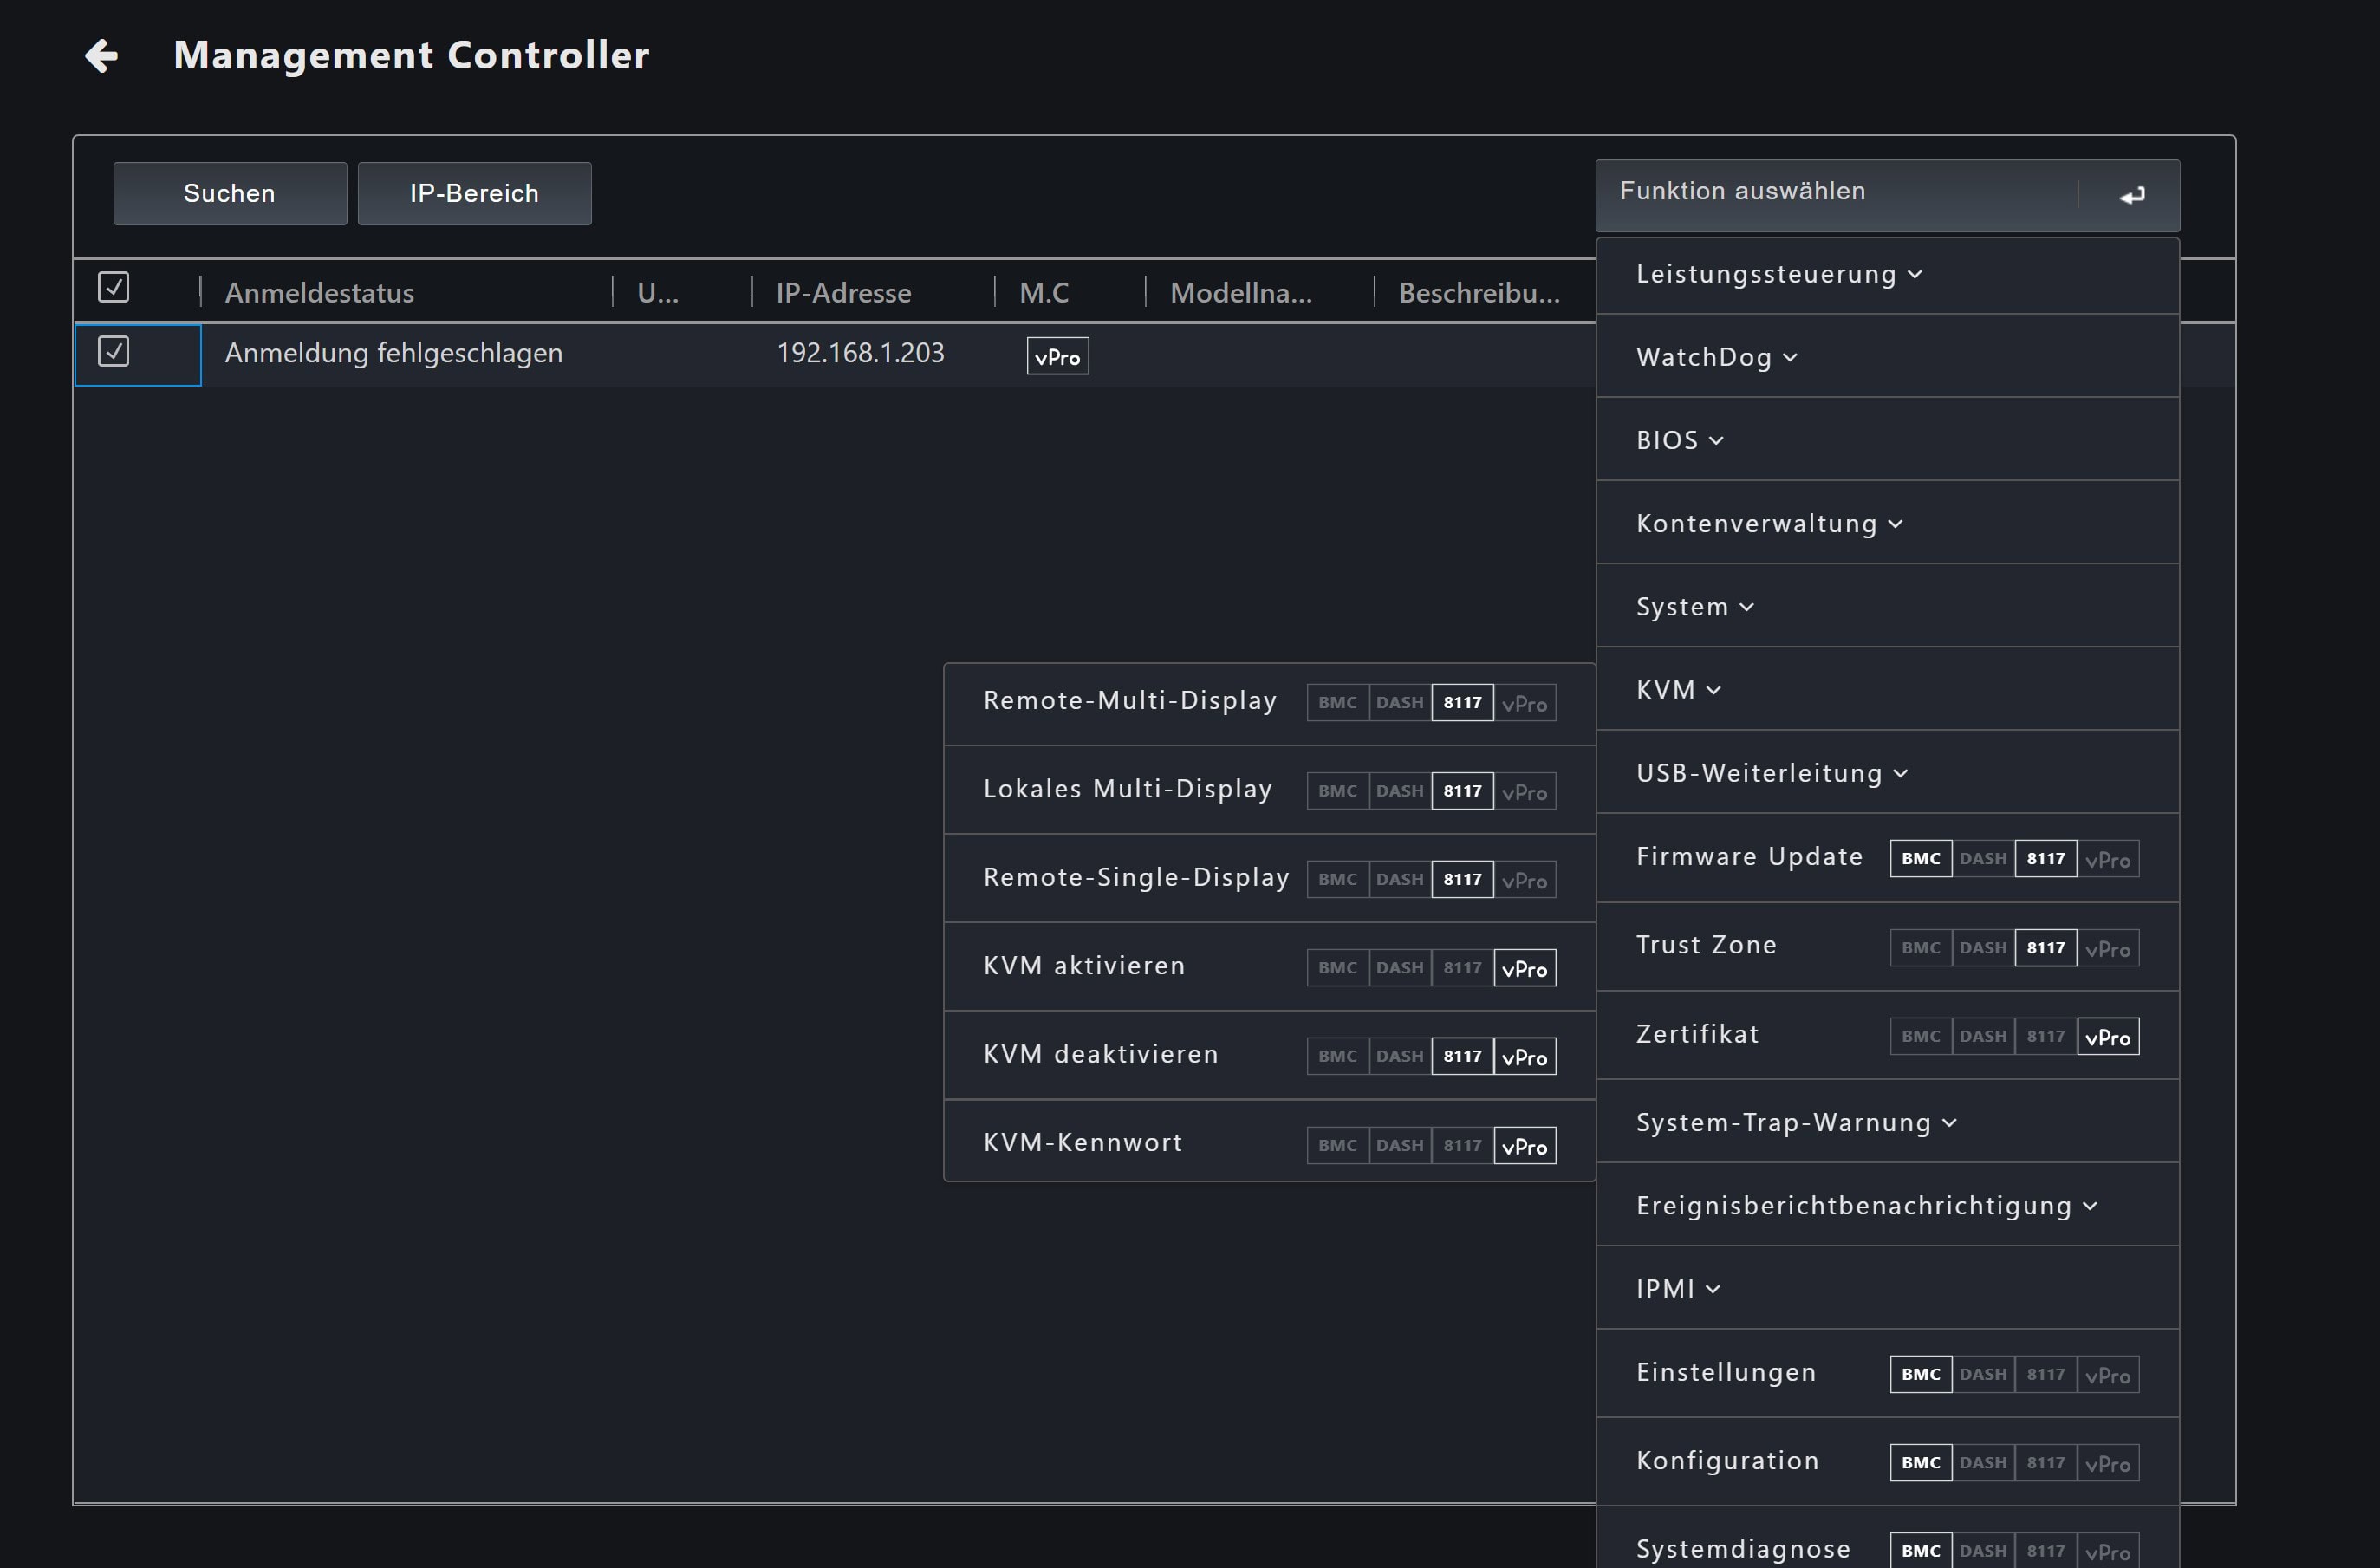Click the BMC badge beside Einstellungen
This screenshot has height=1568, width=2380.
(1919, 1375)
